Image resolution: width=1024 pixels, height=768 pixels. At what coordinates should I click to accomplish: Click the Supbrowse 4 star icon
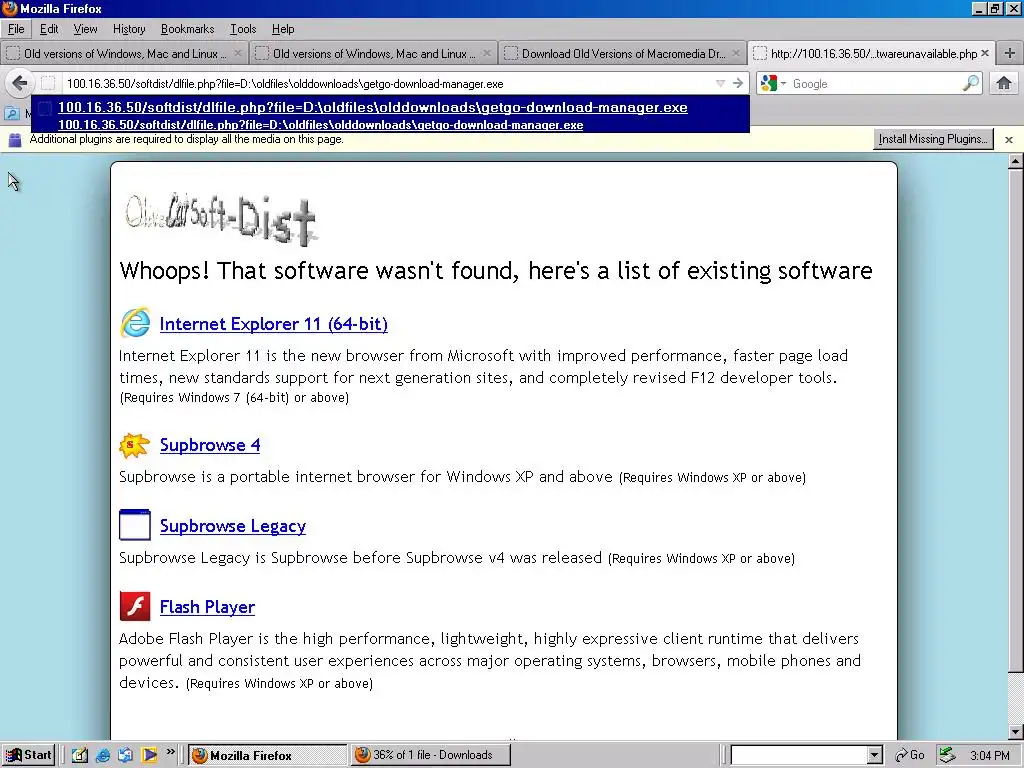[135, 445]
